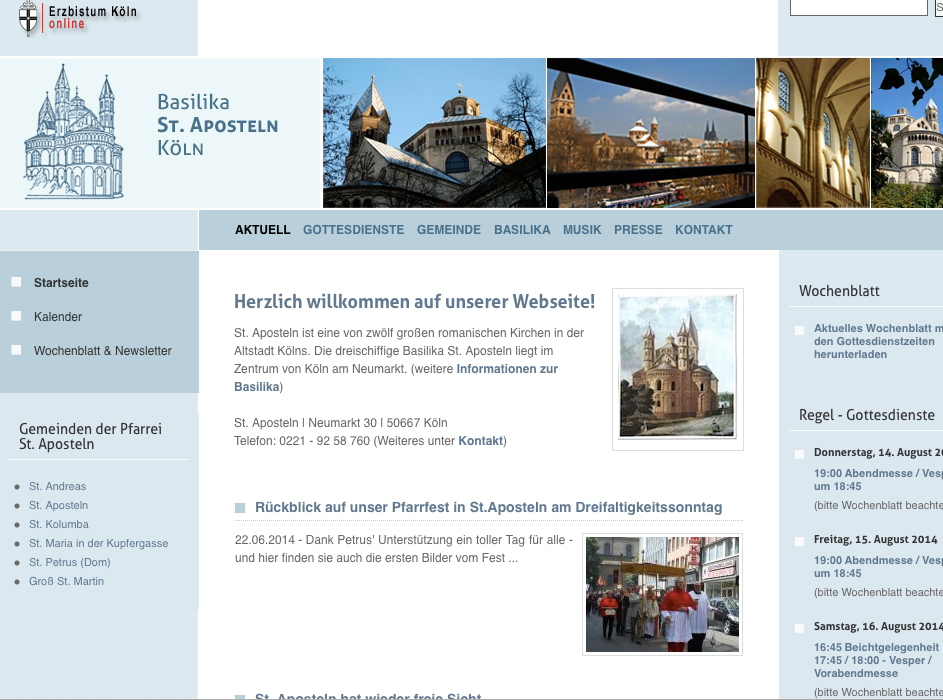The width and height of the screenshot is (943, 700).
Task: Select Startseite in the sidebar menu
Action: (61, 283)
